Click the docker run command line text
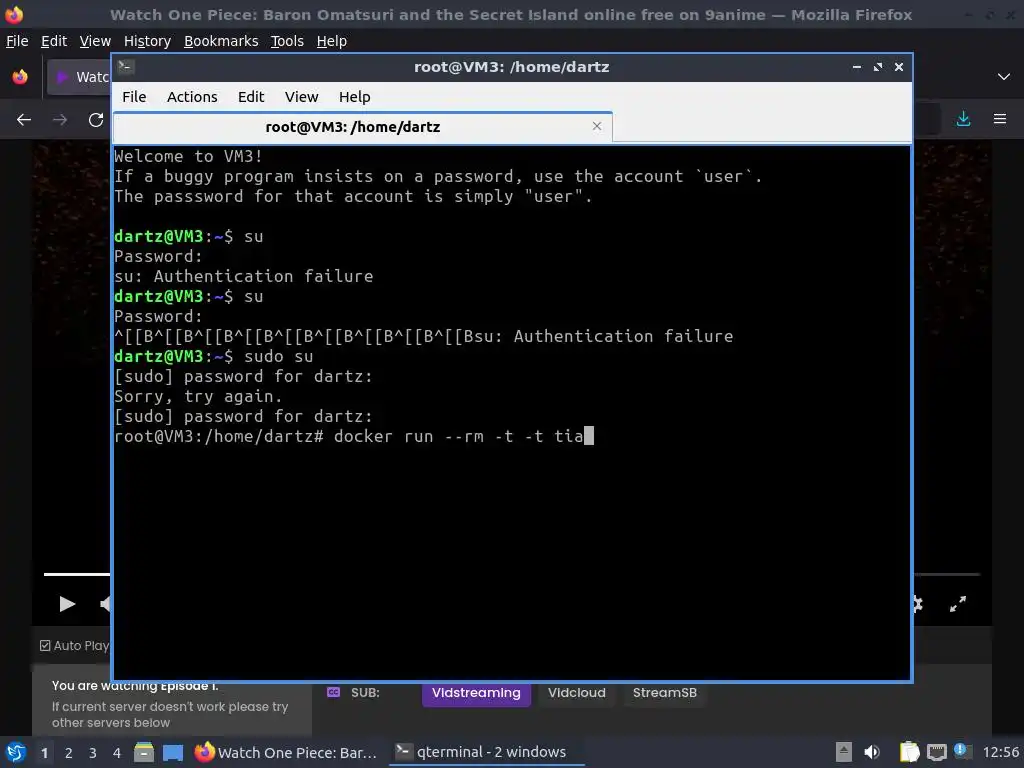Screen dimensions: 1024x768 [458, 436]
